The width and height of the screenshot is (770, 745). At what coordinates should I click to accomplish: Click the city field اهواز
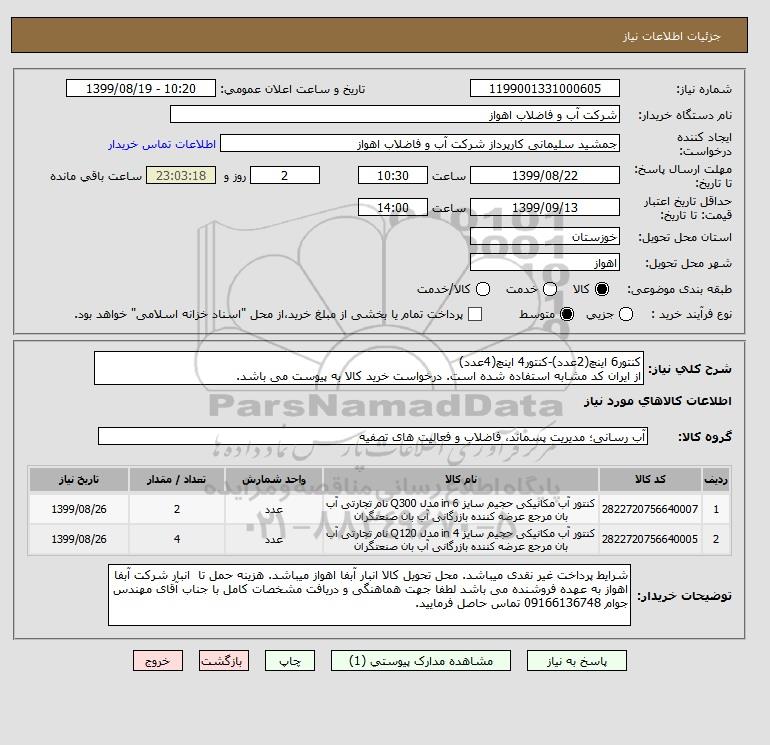click(545, 263)
